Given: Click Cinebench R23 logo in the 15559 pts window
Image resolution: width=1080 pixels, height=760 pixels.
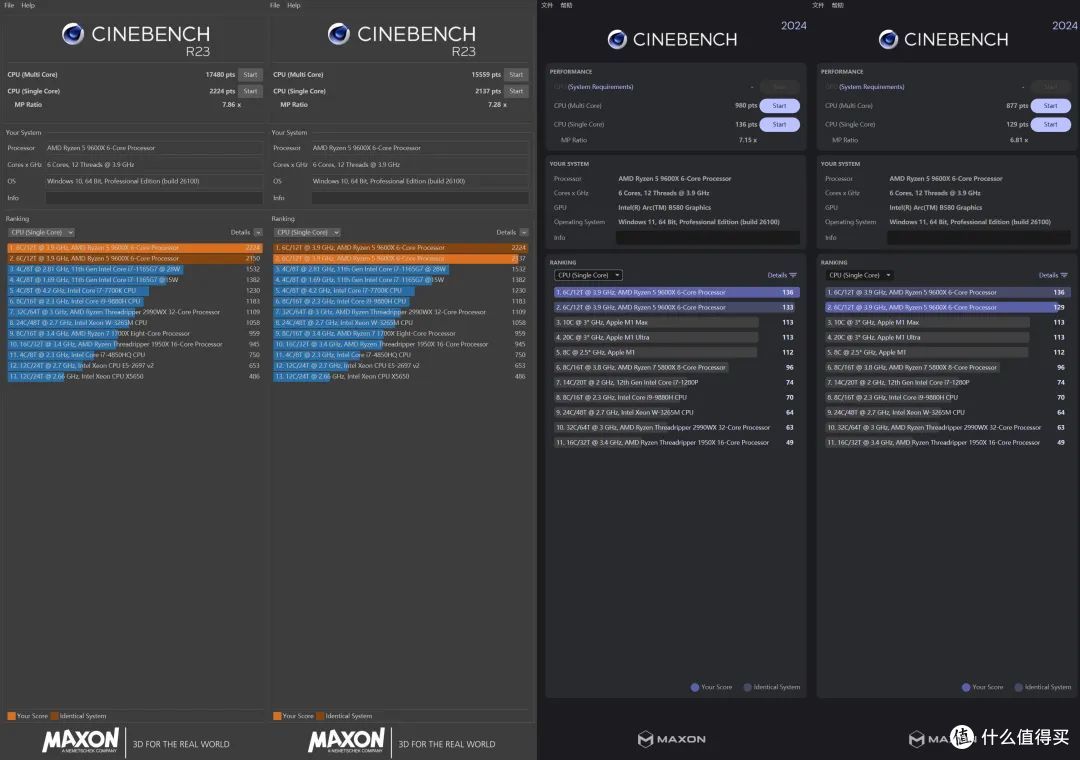Looking at the screenshot, I should tap(402, 40).
